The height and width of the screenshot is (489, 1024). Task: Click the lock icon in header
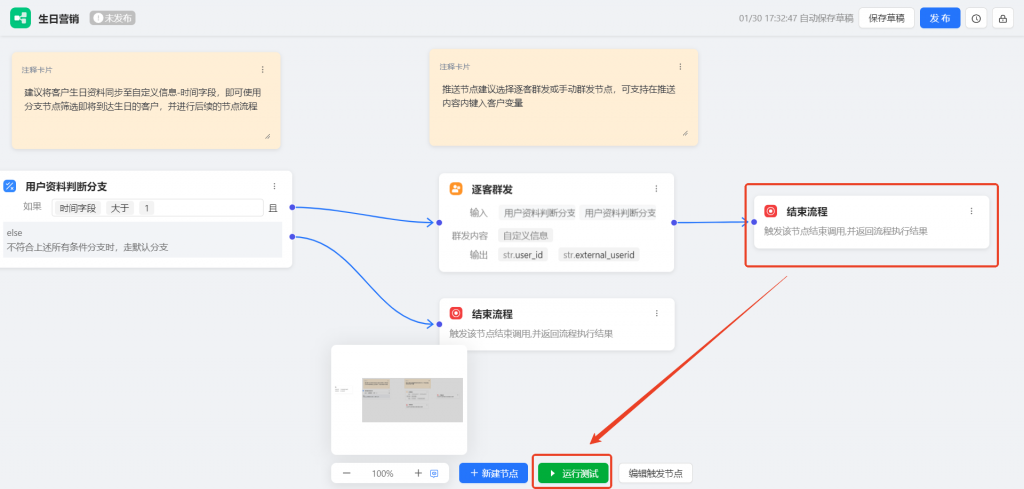pyautogui.click(x=1002, y=18)
